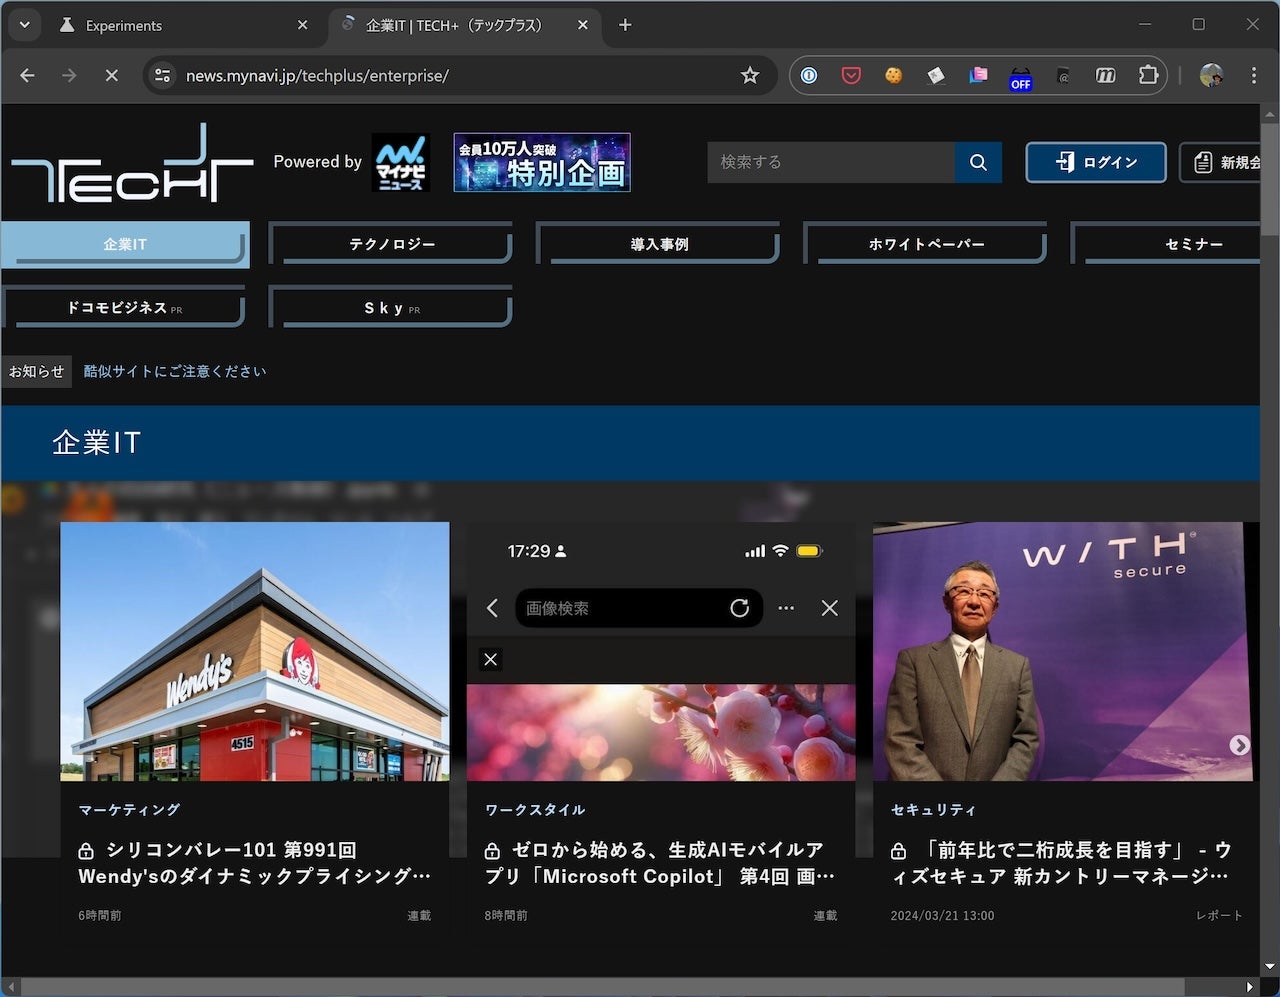Viewport: 1280px width, 997px height.
Task: Open the 1Password extension icon
Action: (809, 75)
